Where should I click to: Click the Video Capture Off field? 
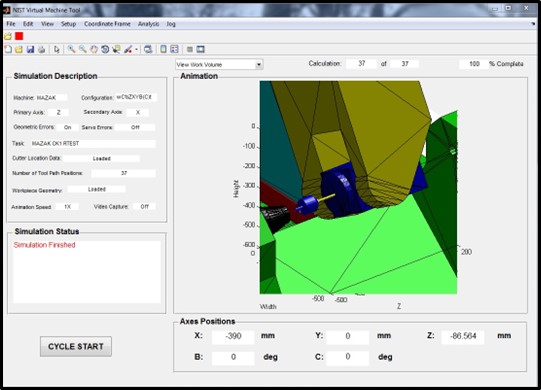pos(144,206)
